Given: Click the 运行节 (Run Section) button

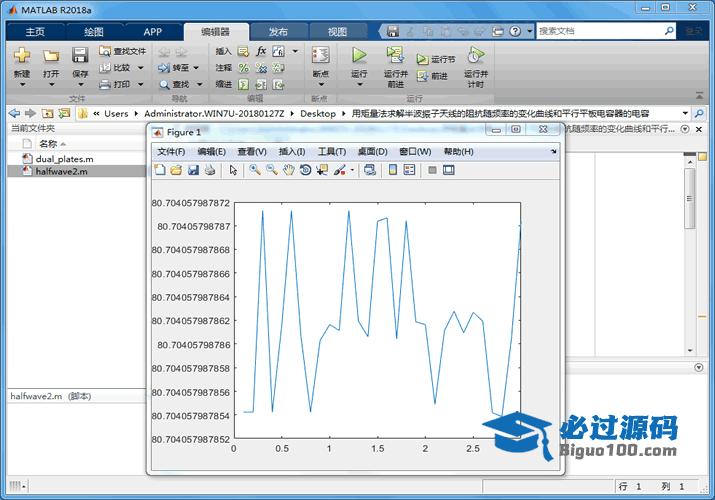Looking at the screenshot, I should click(x=436, y=59).
